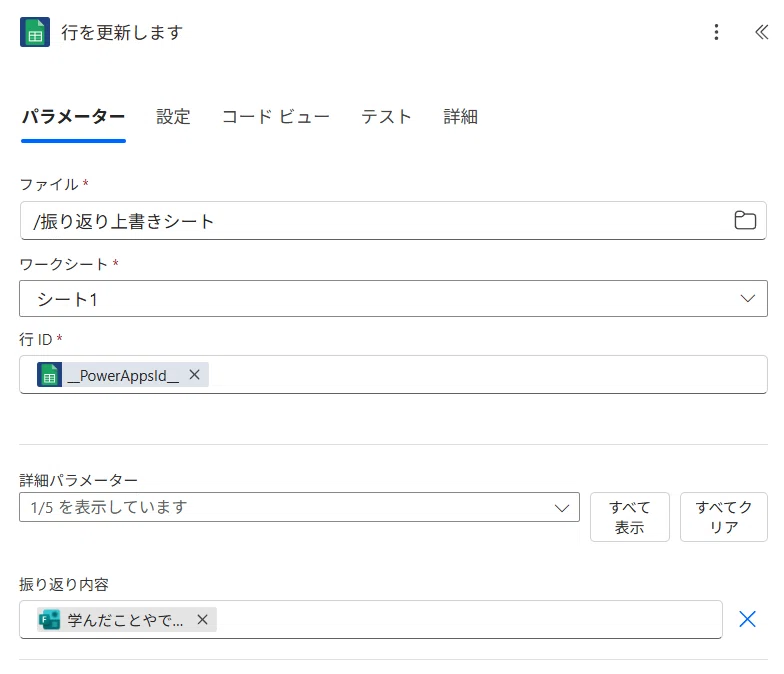784x674 pixels.
Task: Go to the テスト tab
Action: pos(386,117)
